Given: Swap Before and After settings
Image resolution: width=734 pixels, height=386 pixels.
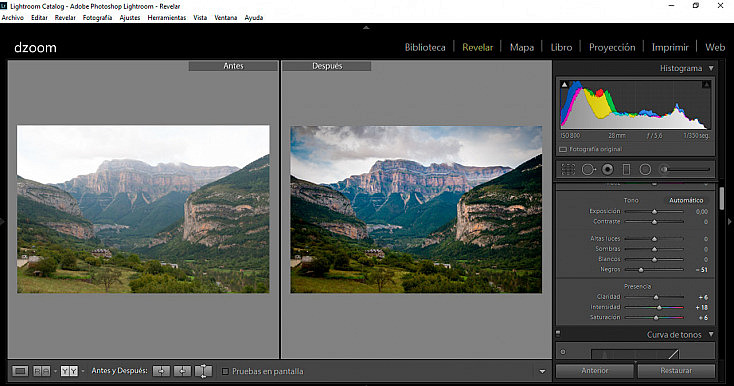Looking at the screenshot, I should [x=203, y=371].
